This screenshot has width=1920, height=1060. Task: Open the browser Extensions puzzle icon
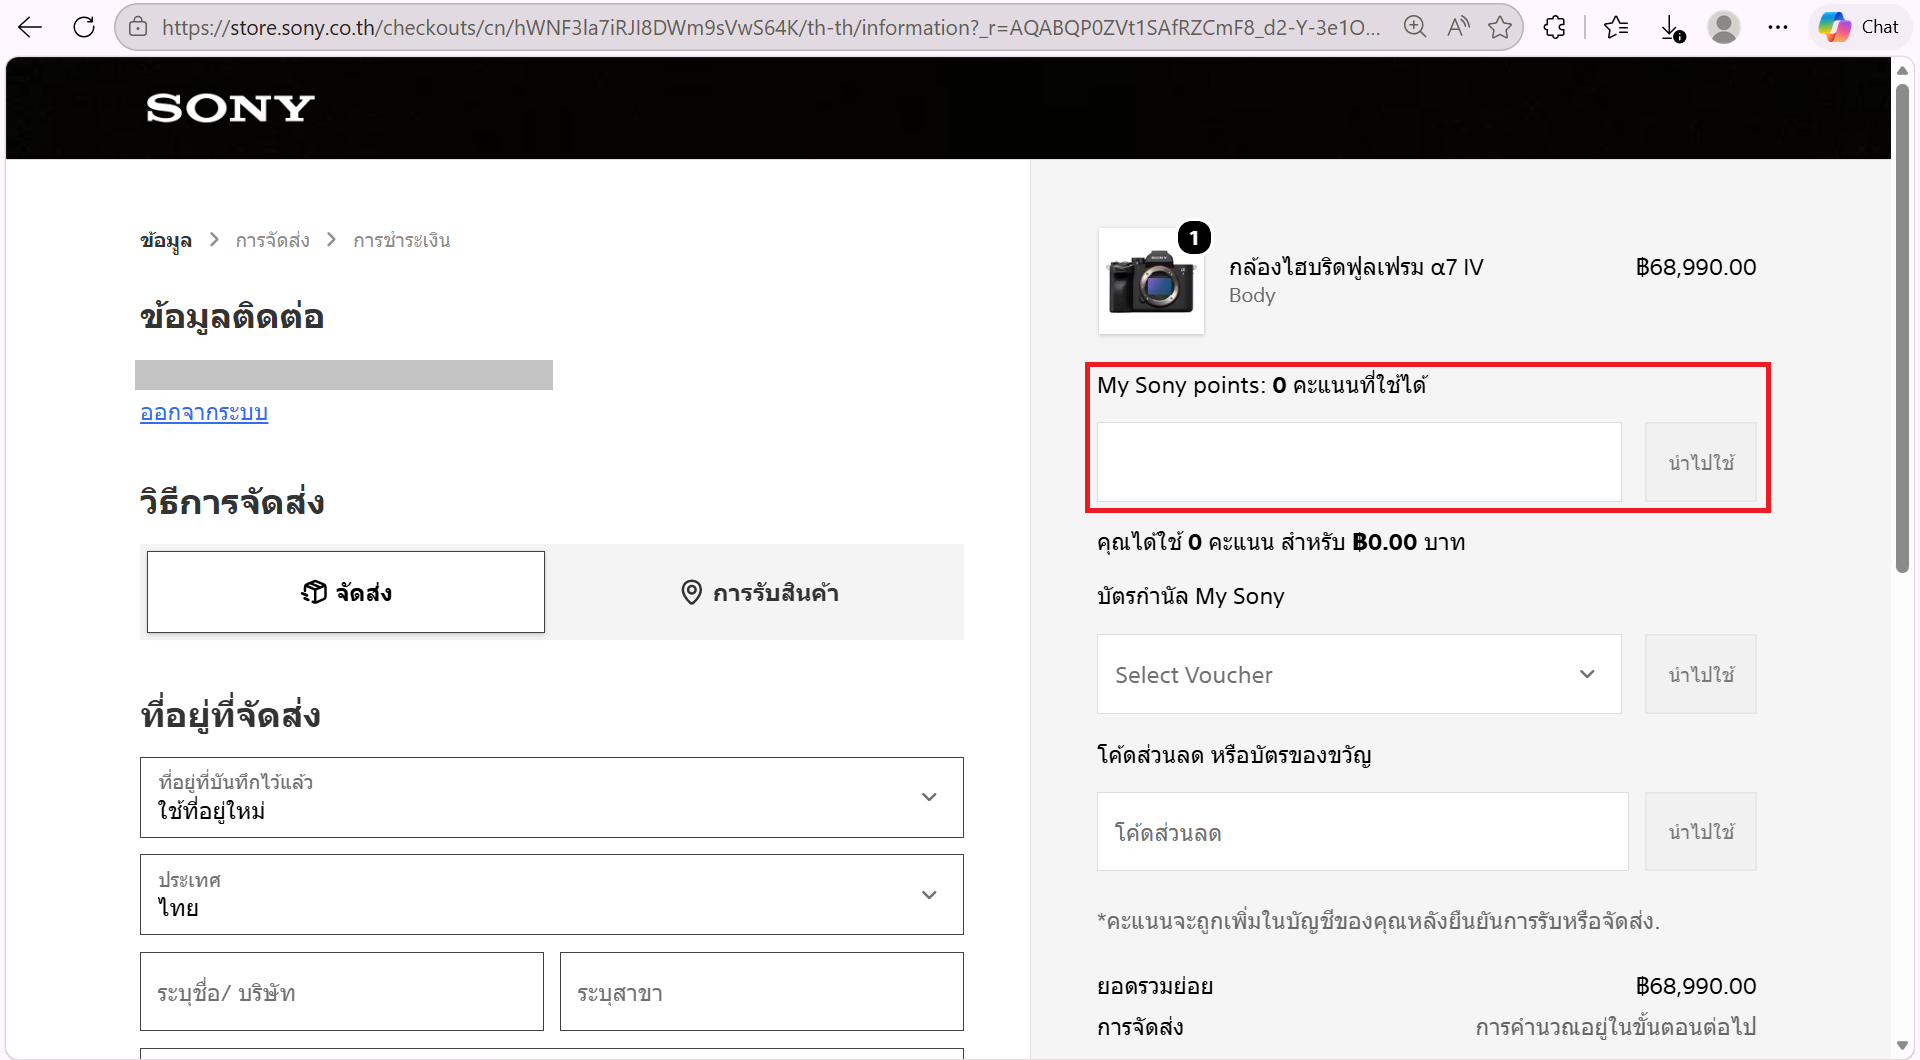point(1554,27)
